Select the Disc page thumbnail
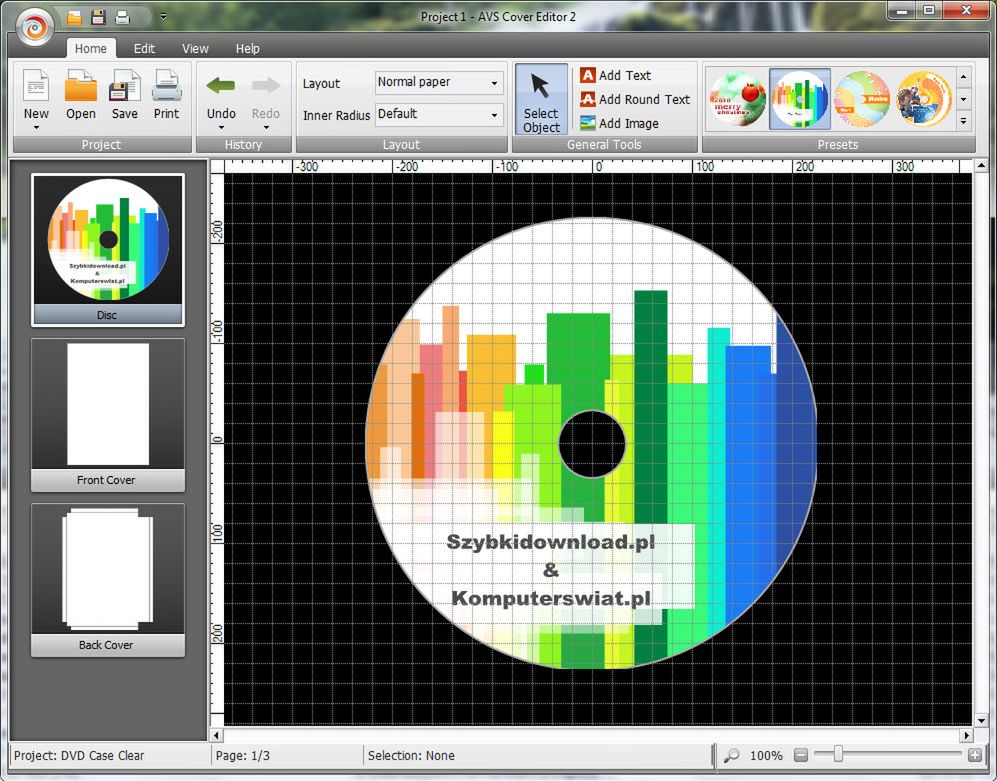This screenshot has height=781, width=997. click(x=107, y=249)
